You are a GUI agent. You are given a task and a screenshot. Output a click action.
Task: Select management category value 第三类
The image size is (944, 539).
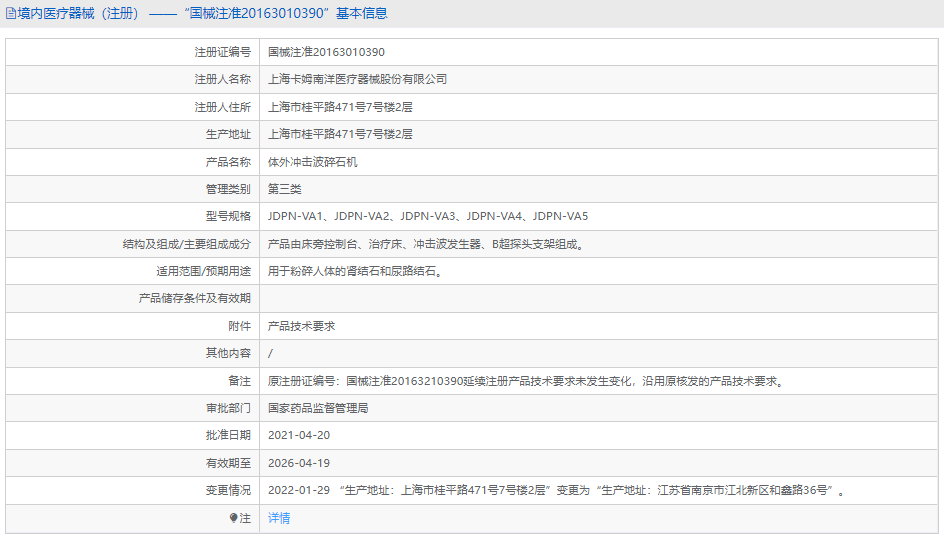284,189
